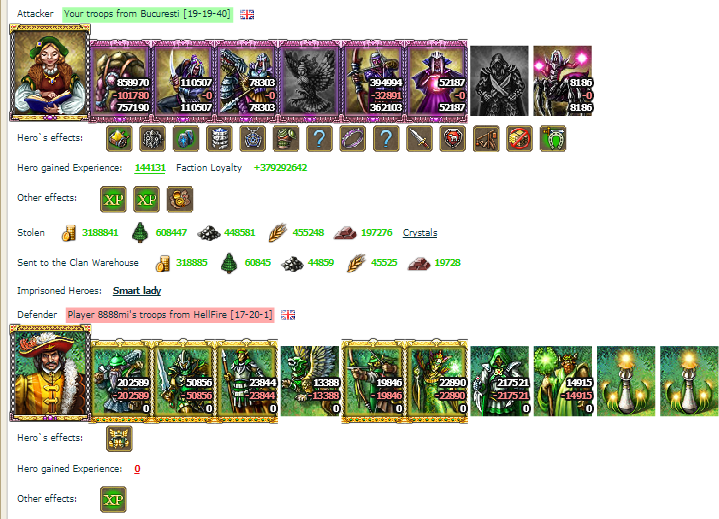
Task: Open the Crystals link in Stolen row
Action: click(x=420, y=232)
